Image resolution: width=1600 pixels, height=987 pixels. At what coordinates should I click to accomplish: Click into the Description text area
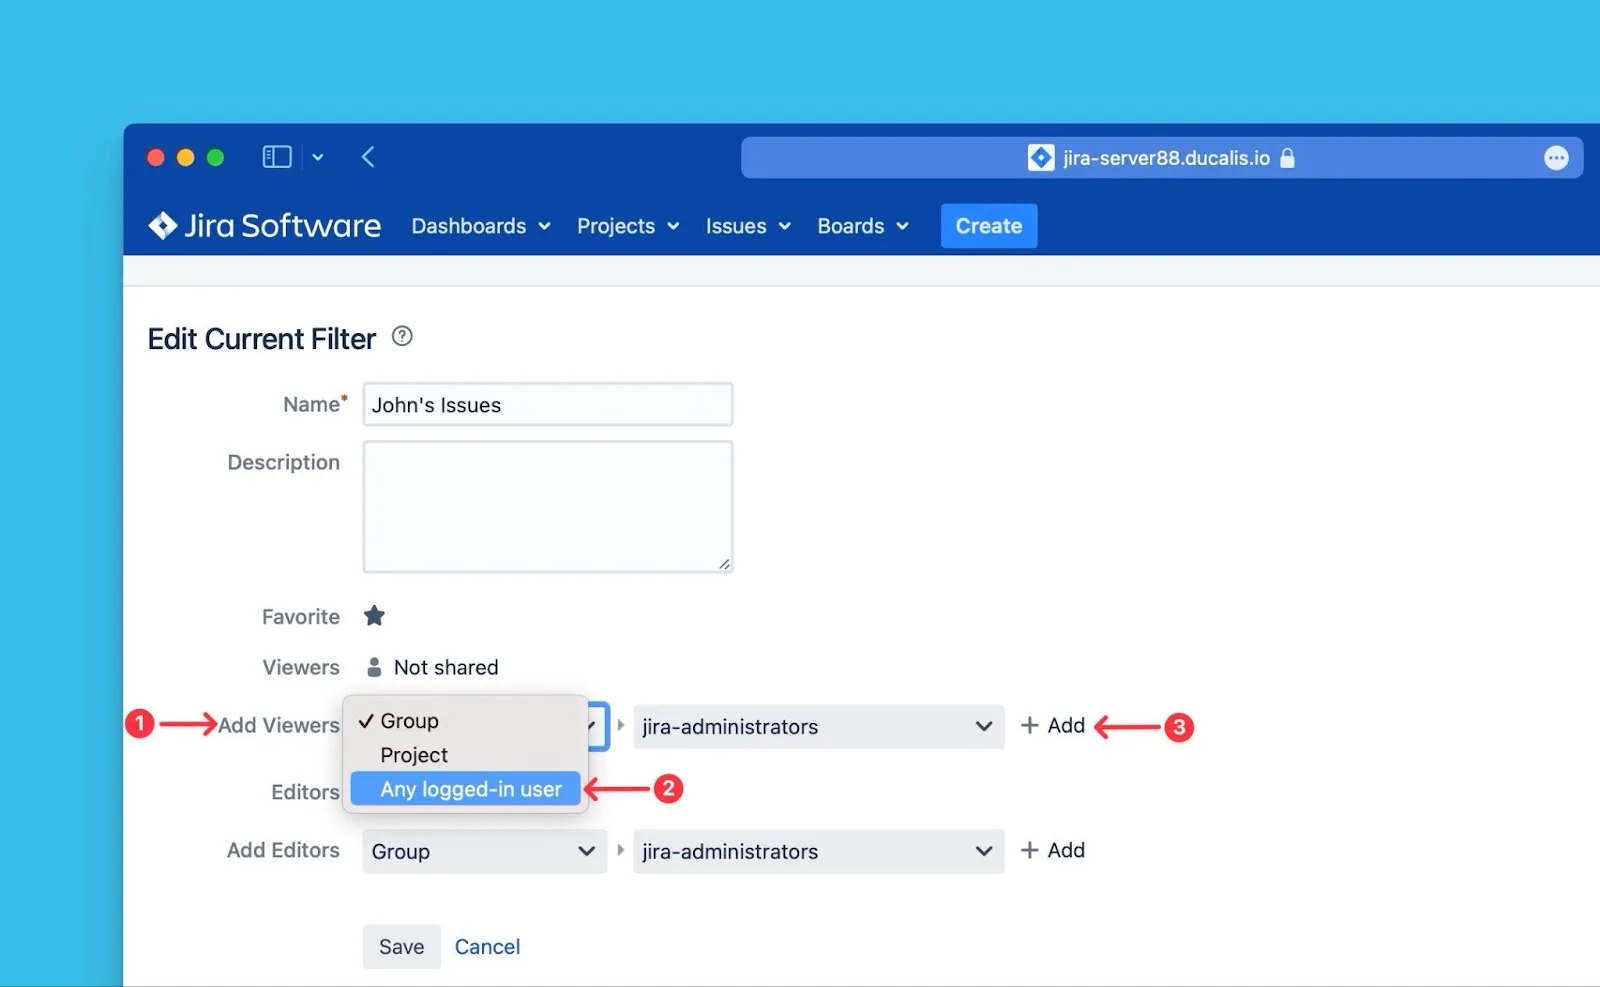coord(547,506)
